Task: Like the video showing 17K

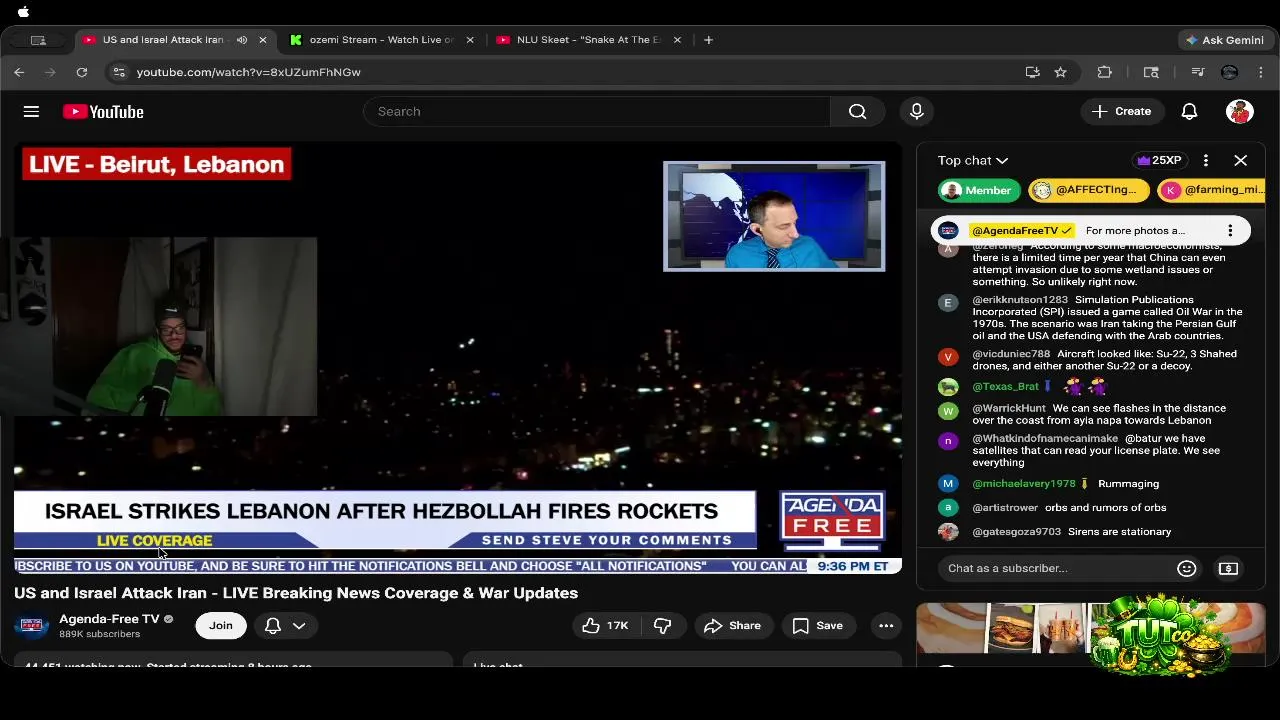Action: click(x=605, y=626)
